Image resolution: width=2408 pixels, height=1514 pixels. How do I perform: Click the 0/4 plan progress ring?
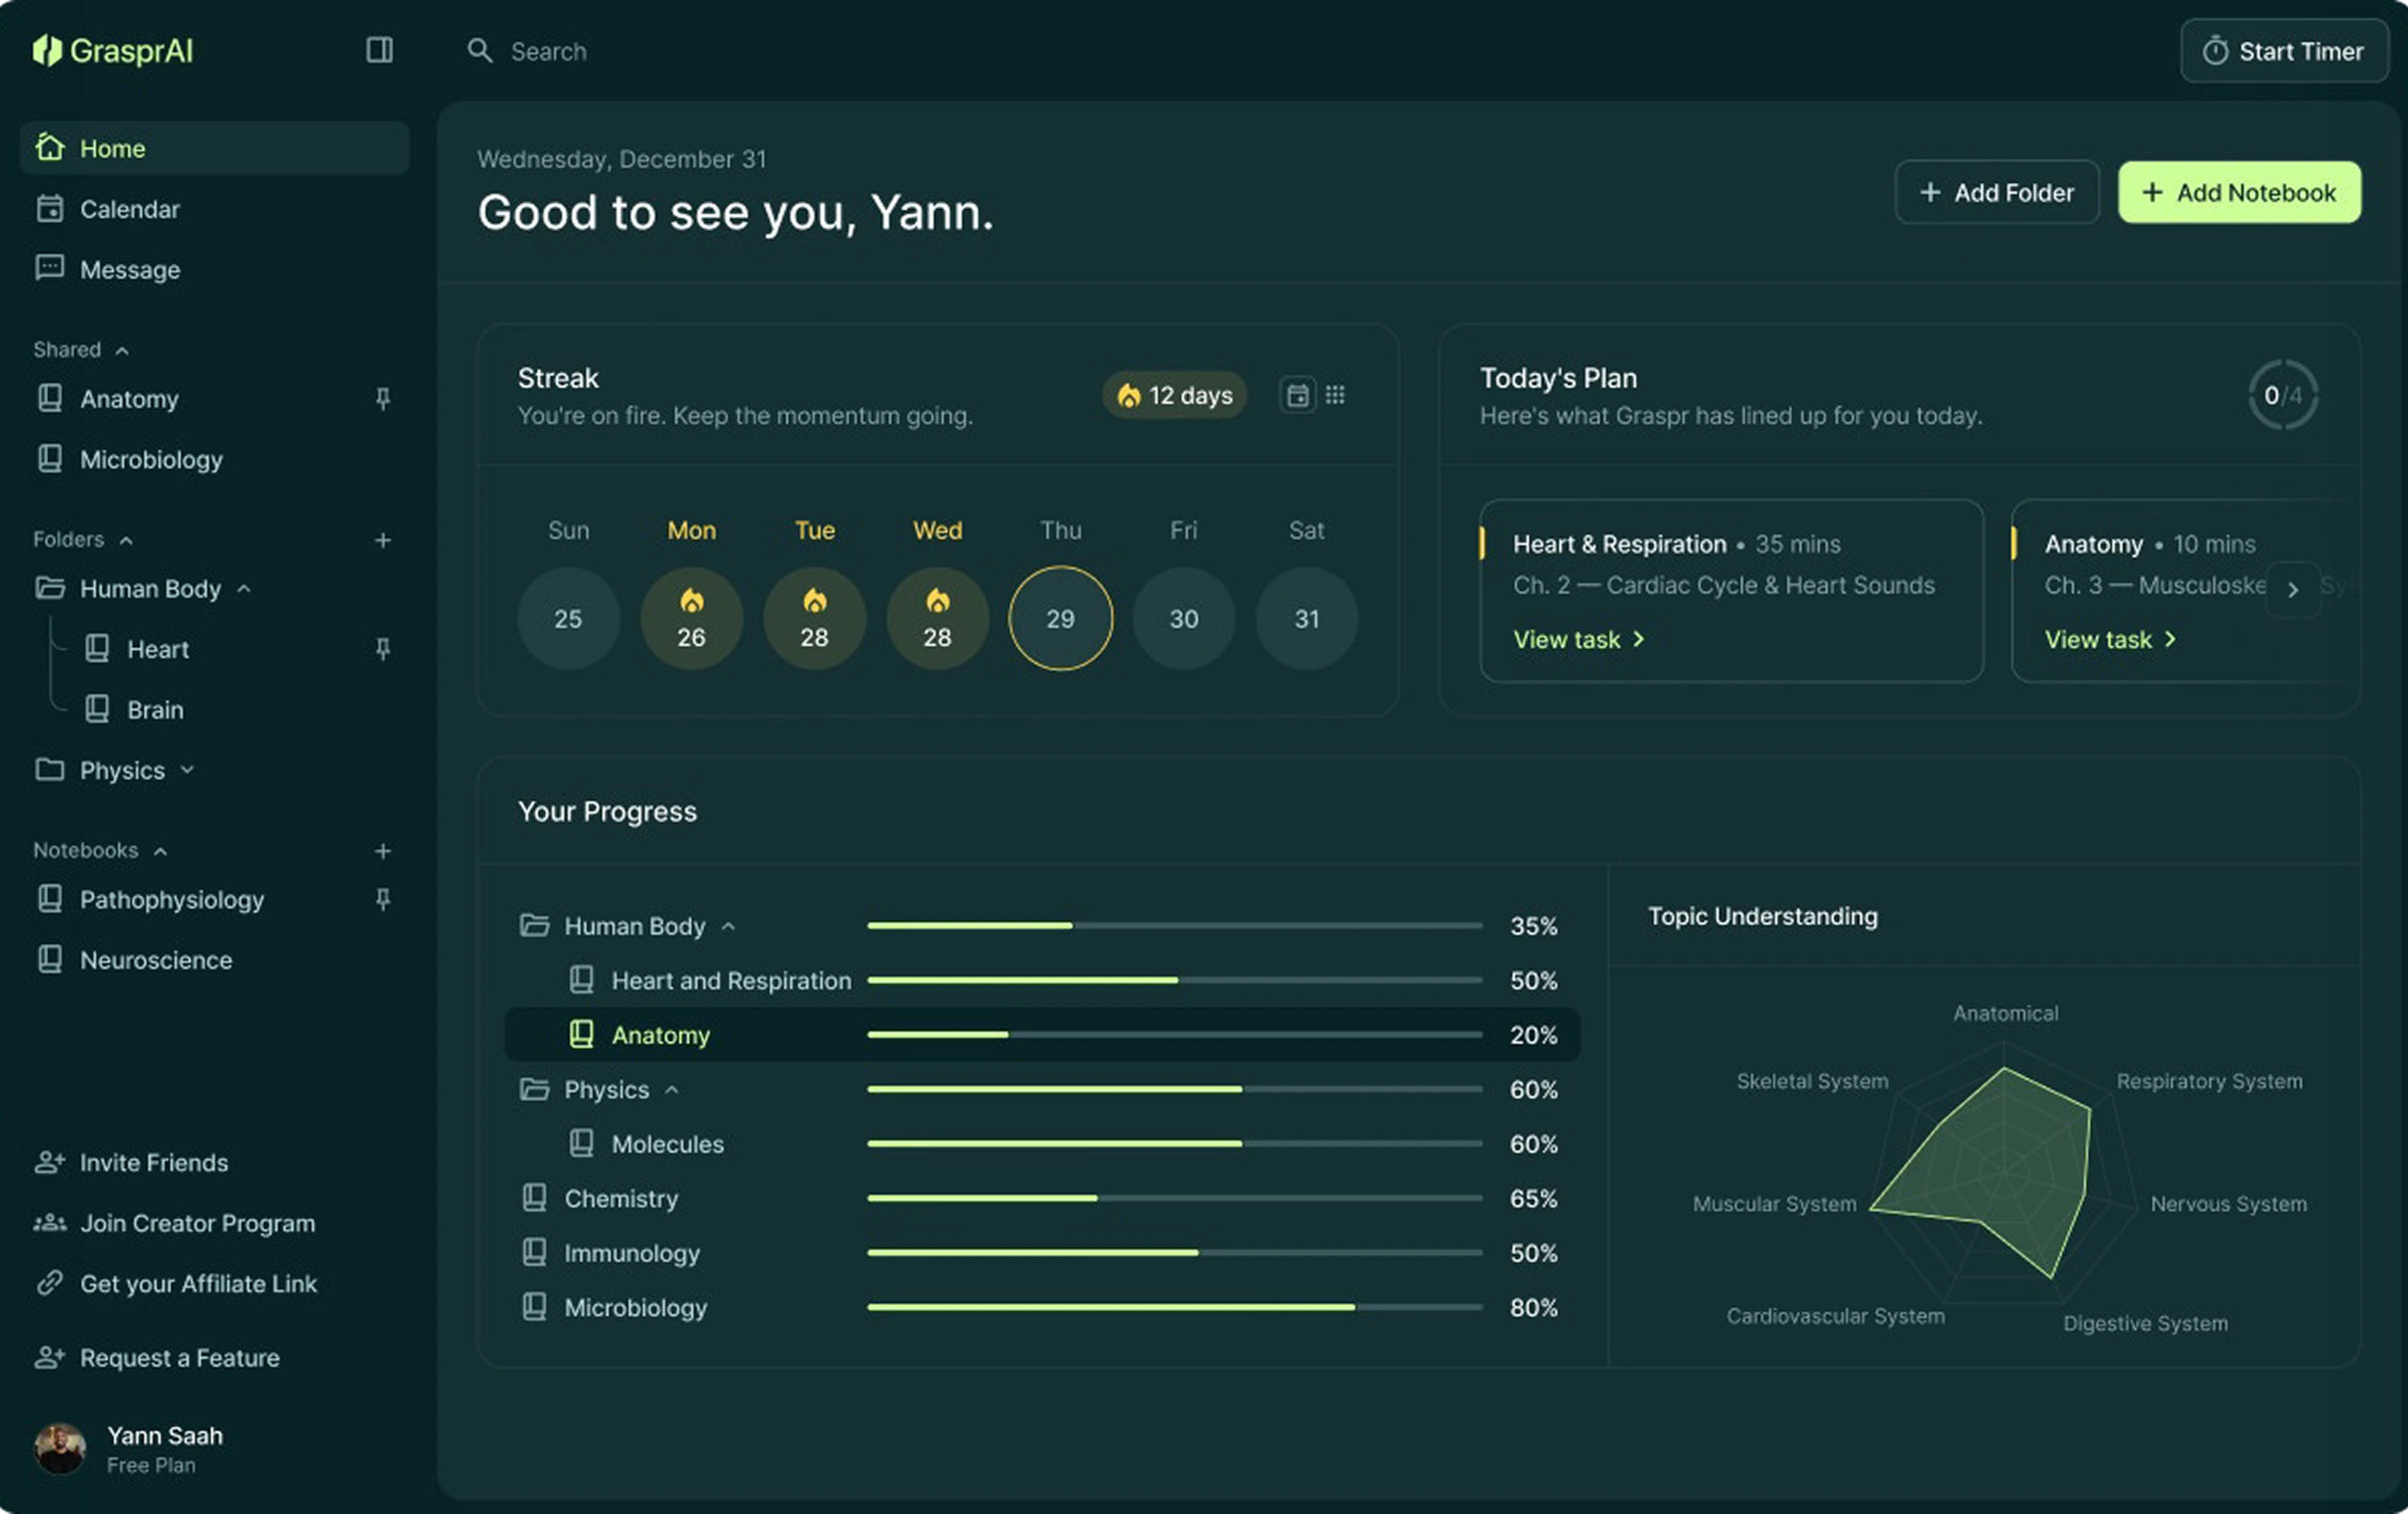pos(2283,395)
